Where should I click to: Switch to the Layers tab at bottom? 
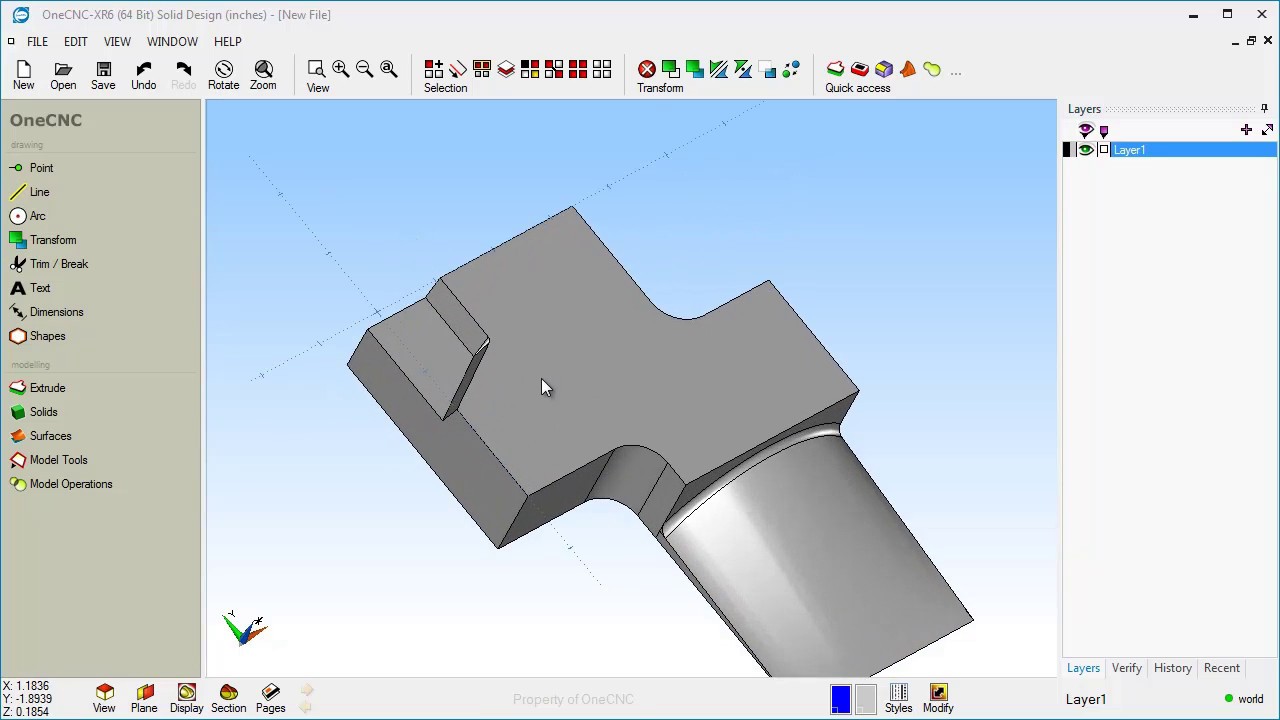click(x=1083, y=668)
